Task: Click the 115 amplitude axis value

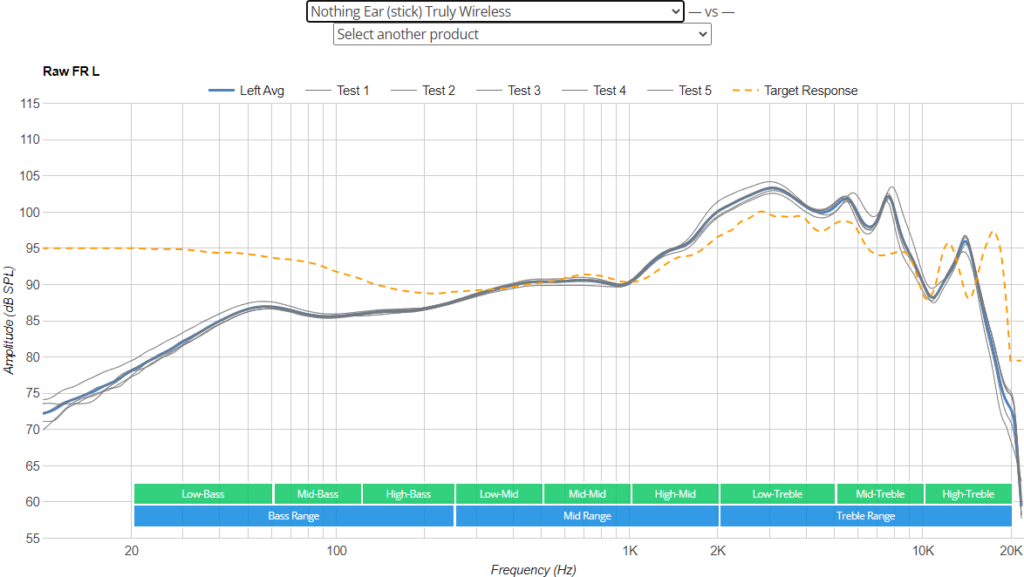Action: point(30,103)
